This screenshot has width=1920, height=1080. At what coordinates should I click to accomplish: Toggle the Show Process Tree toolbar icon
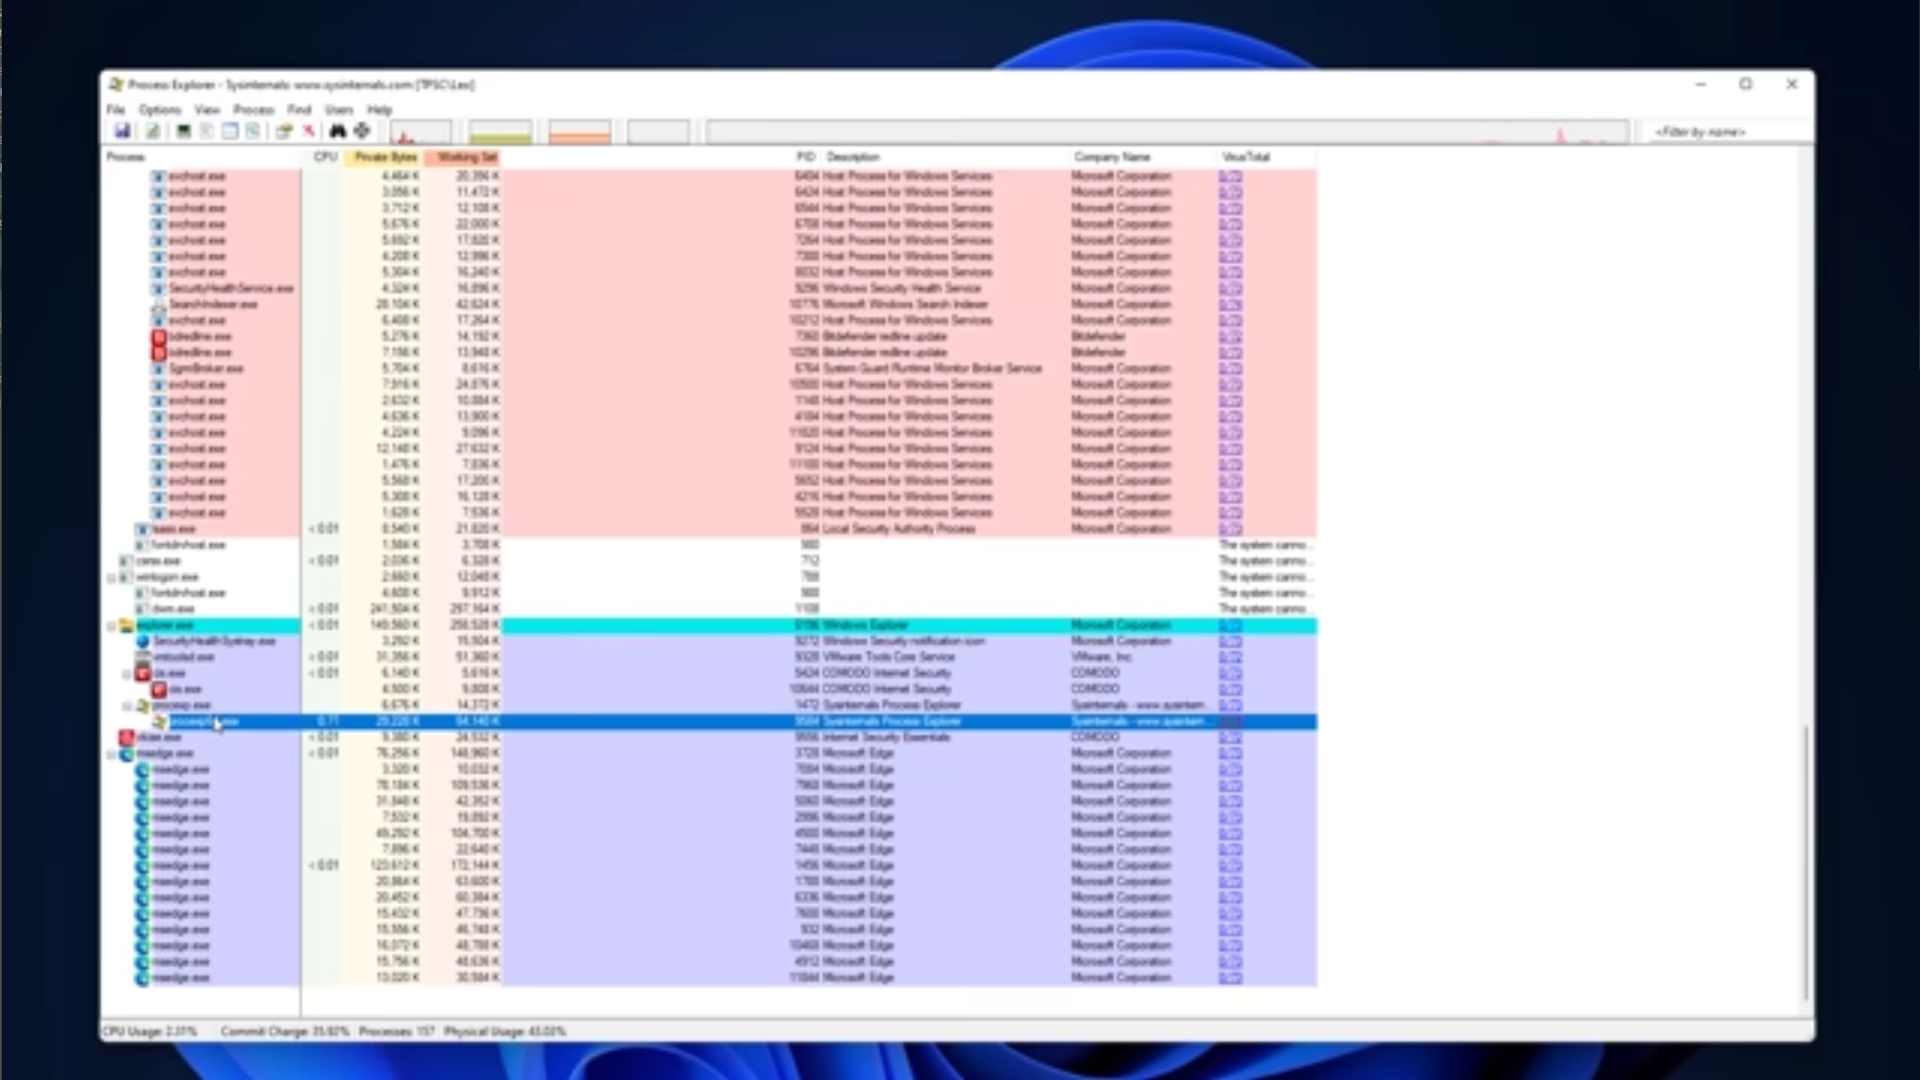coord(207,131)
